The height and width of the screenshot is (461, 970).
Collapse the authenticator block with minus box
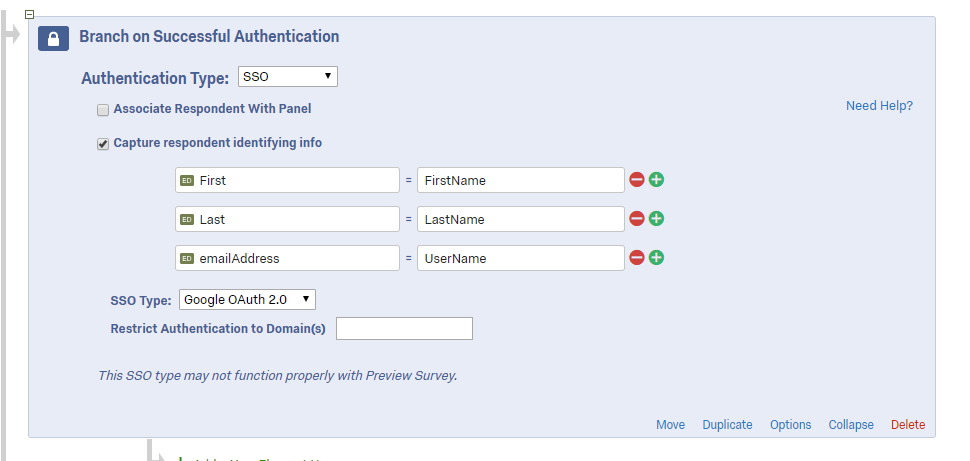pos(29,14)
